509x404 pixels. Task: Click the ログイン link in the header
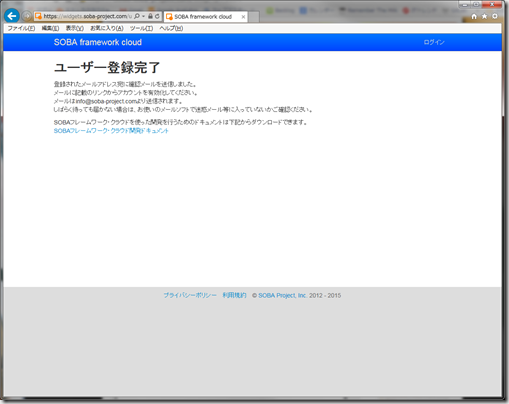coord(434,42)
